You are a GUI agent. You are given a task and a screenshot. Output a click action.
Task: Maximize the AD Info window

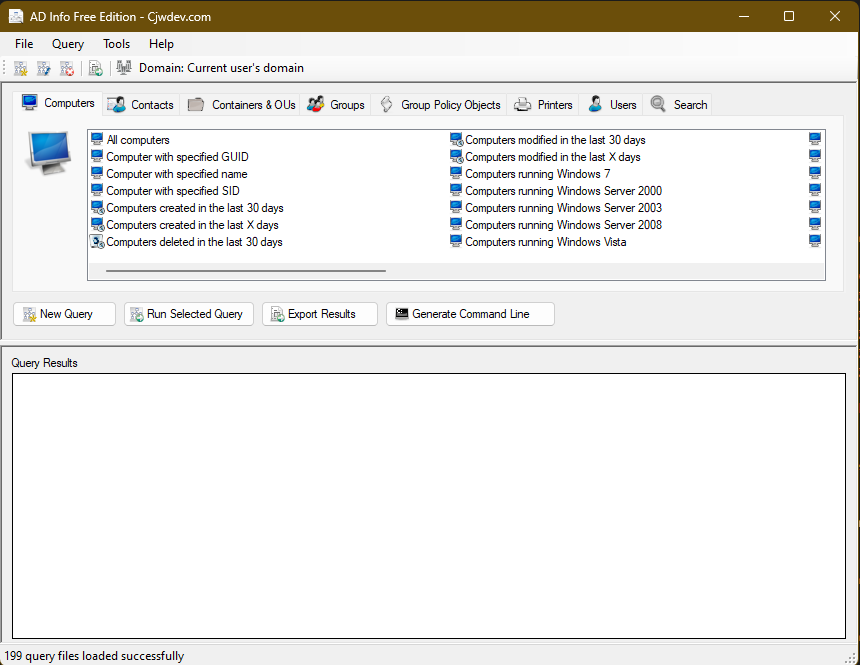(x=789, y=16)
